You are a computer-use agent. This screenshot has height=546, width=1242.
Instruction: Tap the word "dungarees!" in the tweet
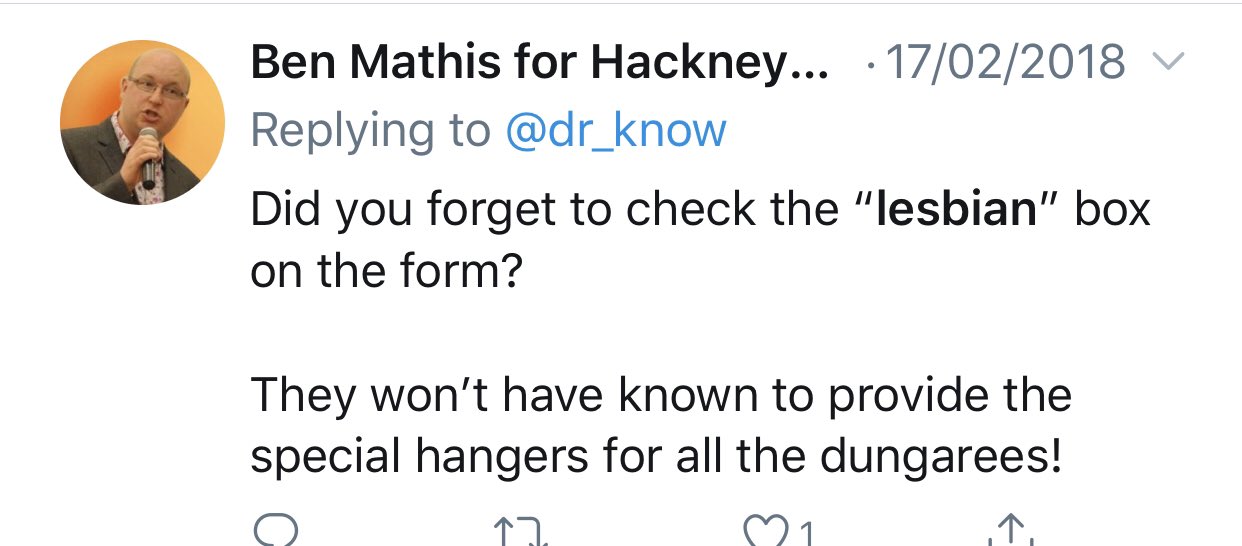click(x=940, y=456)
